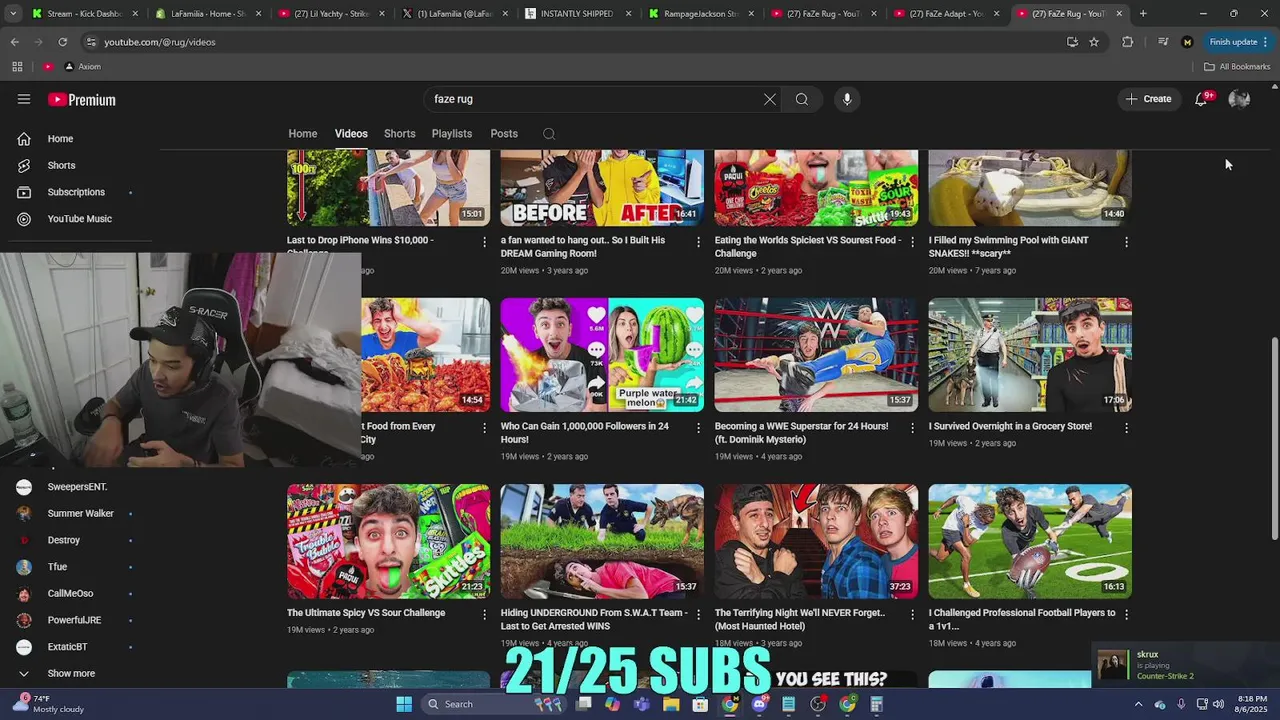Open browser extensions puzzle icon
The image size is (1280, 720).
1128,42
